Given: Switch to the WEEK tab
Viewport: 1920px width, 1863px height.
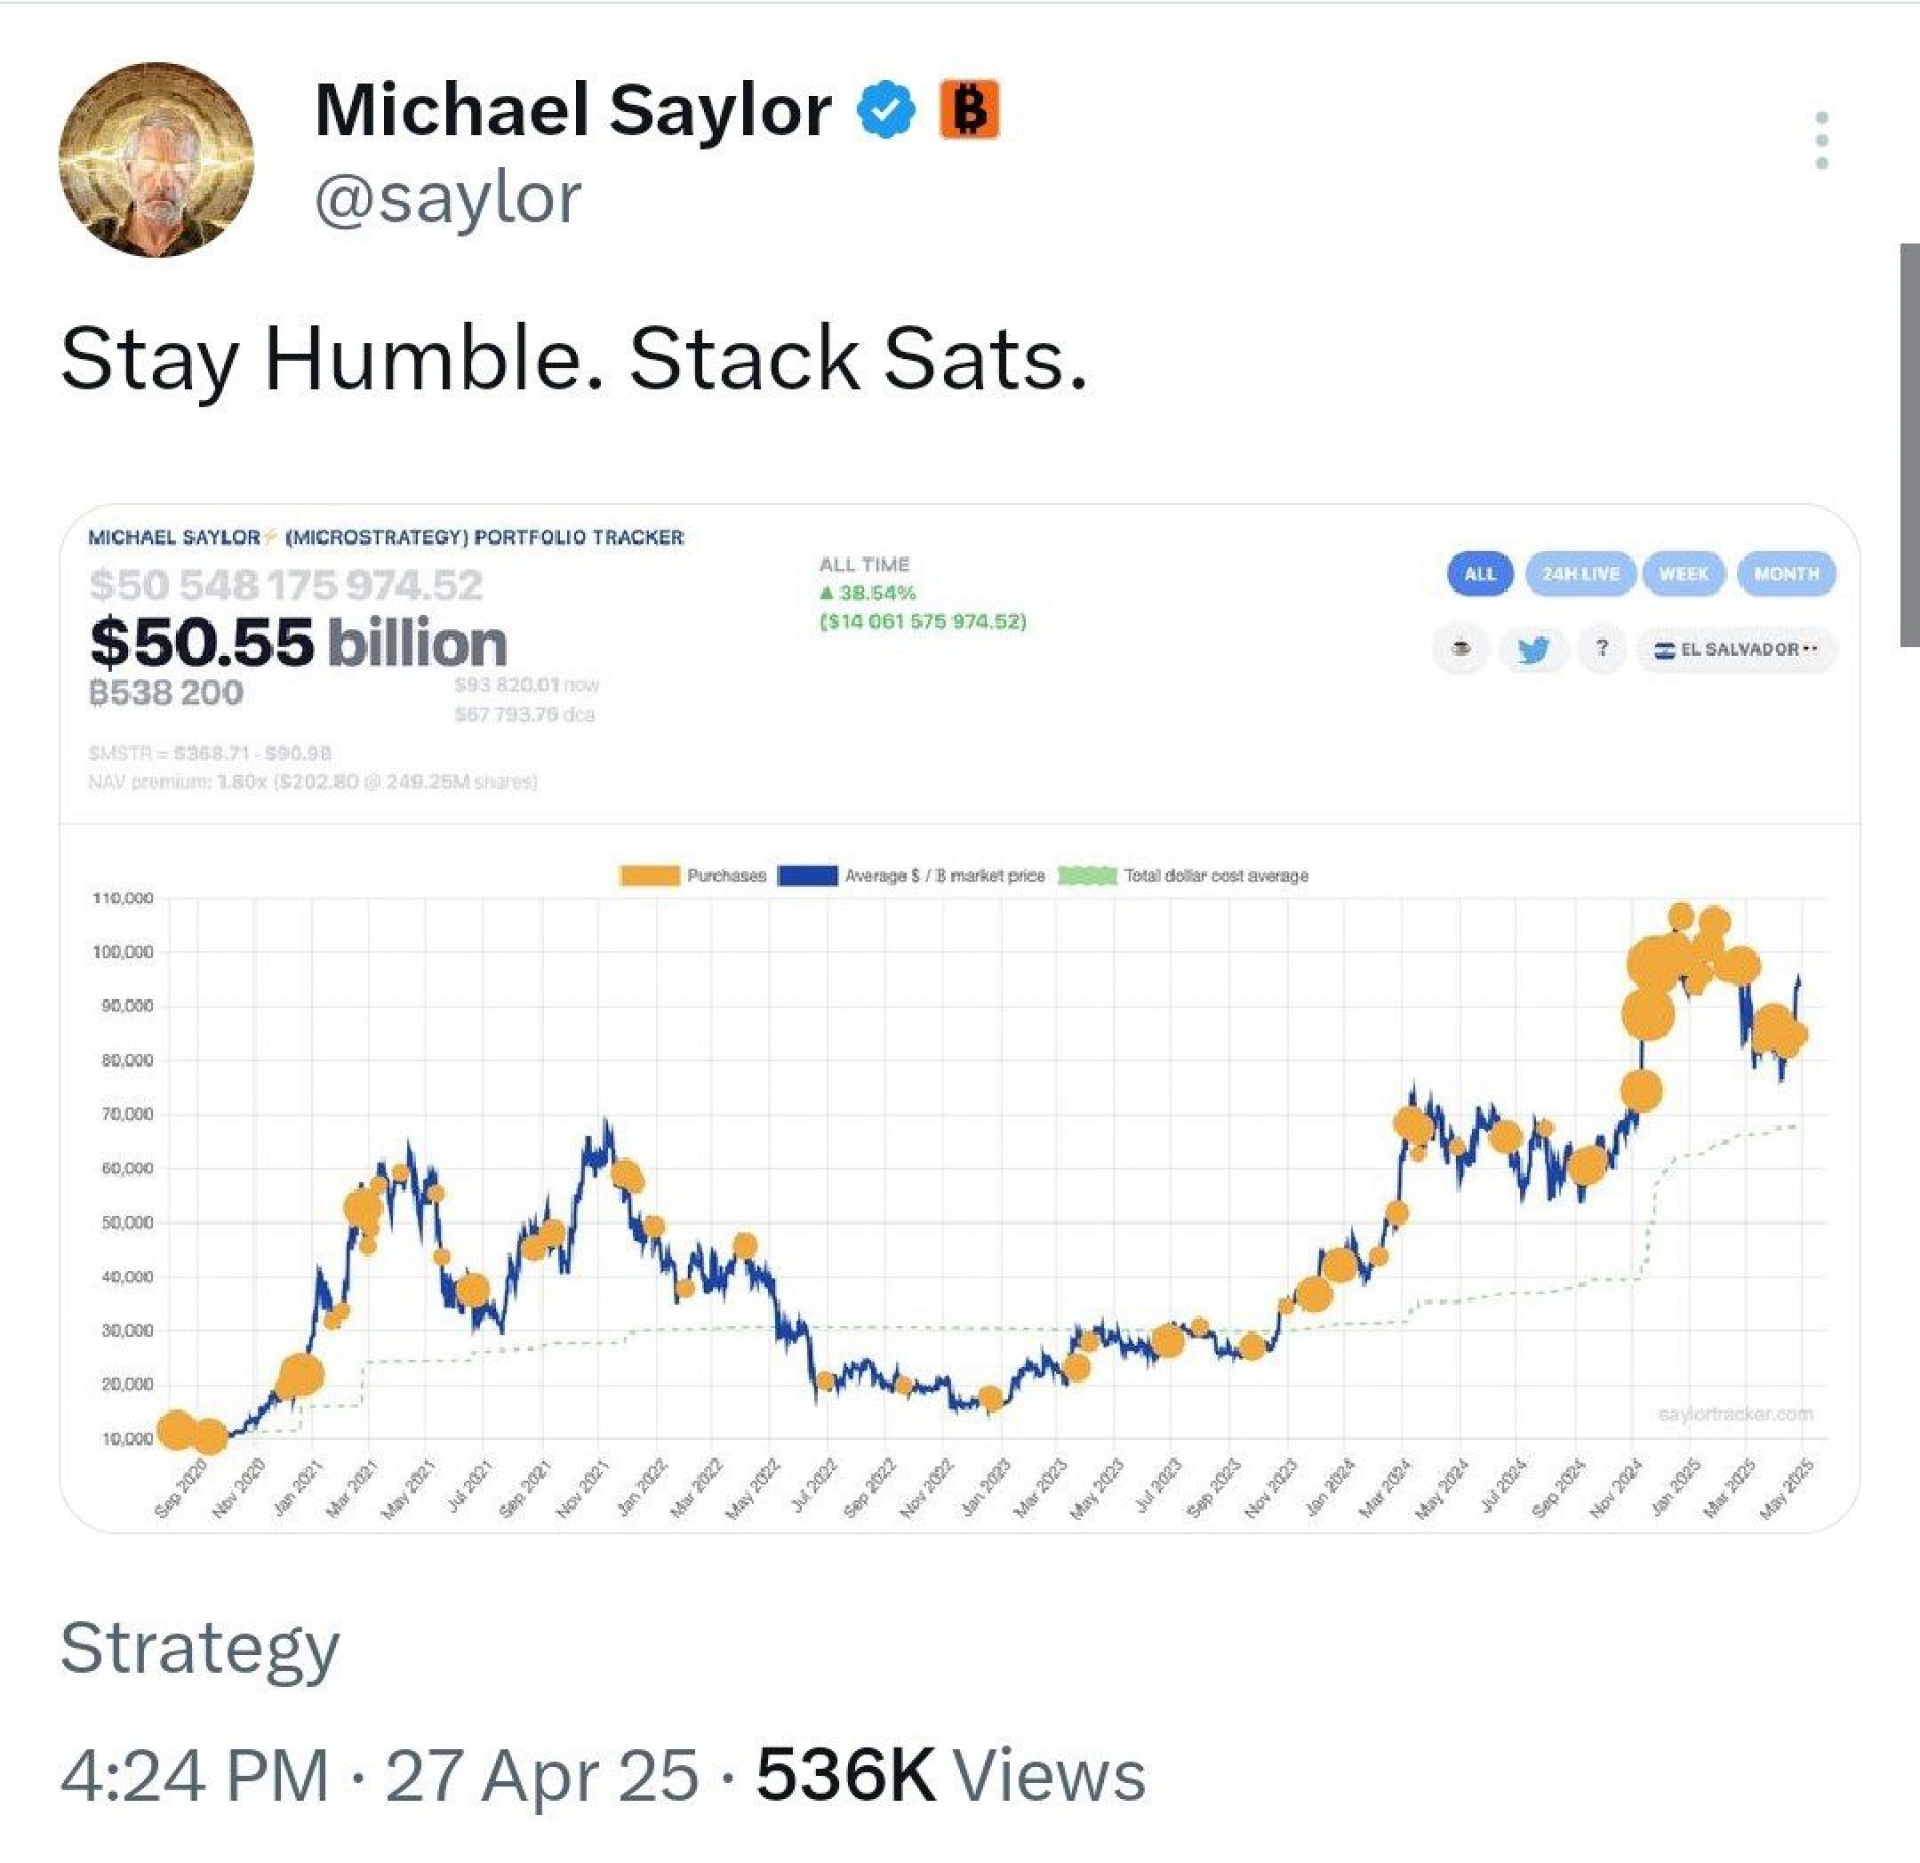Looking at the screenshot, I should pyautogui.click(x=1684, y=574).
